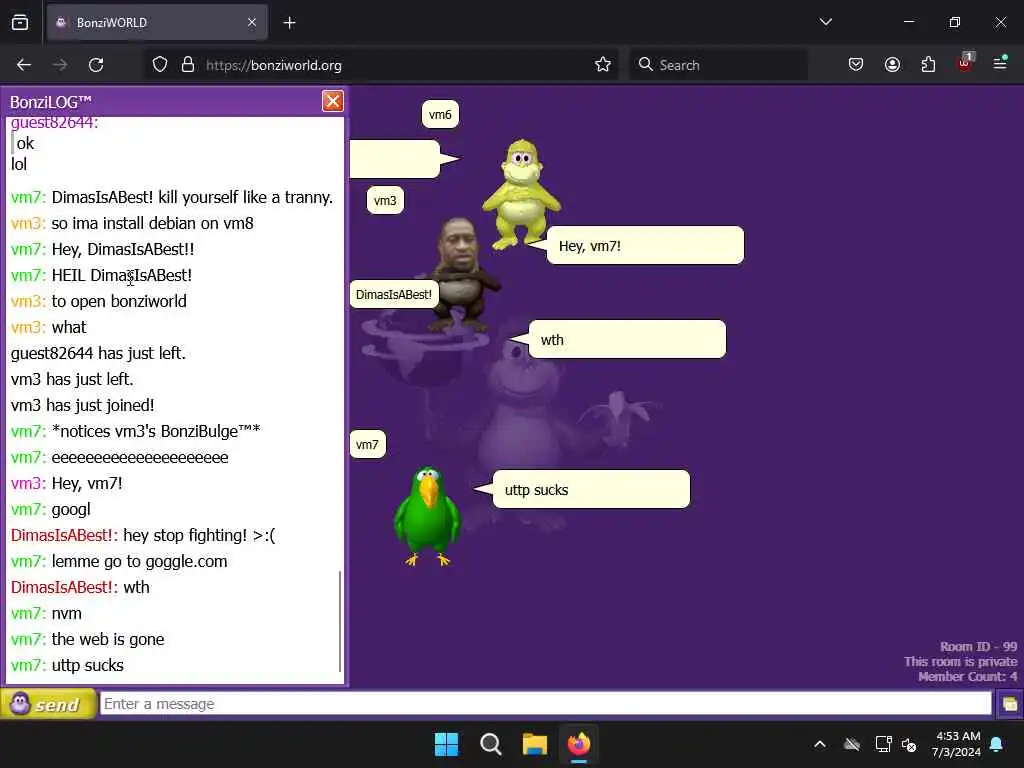1024x768 pixels.
Task: Click the crossed-out cloud tray icon
Action: (852, 744)
